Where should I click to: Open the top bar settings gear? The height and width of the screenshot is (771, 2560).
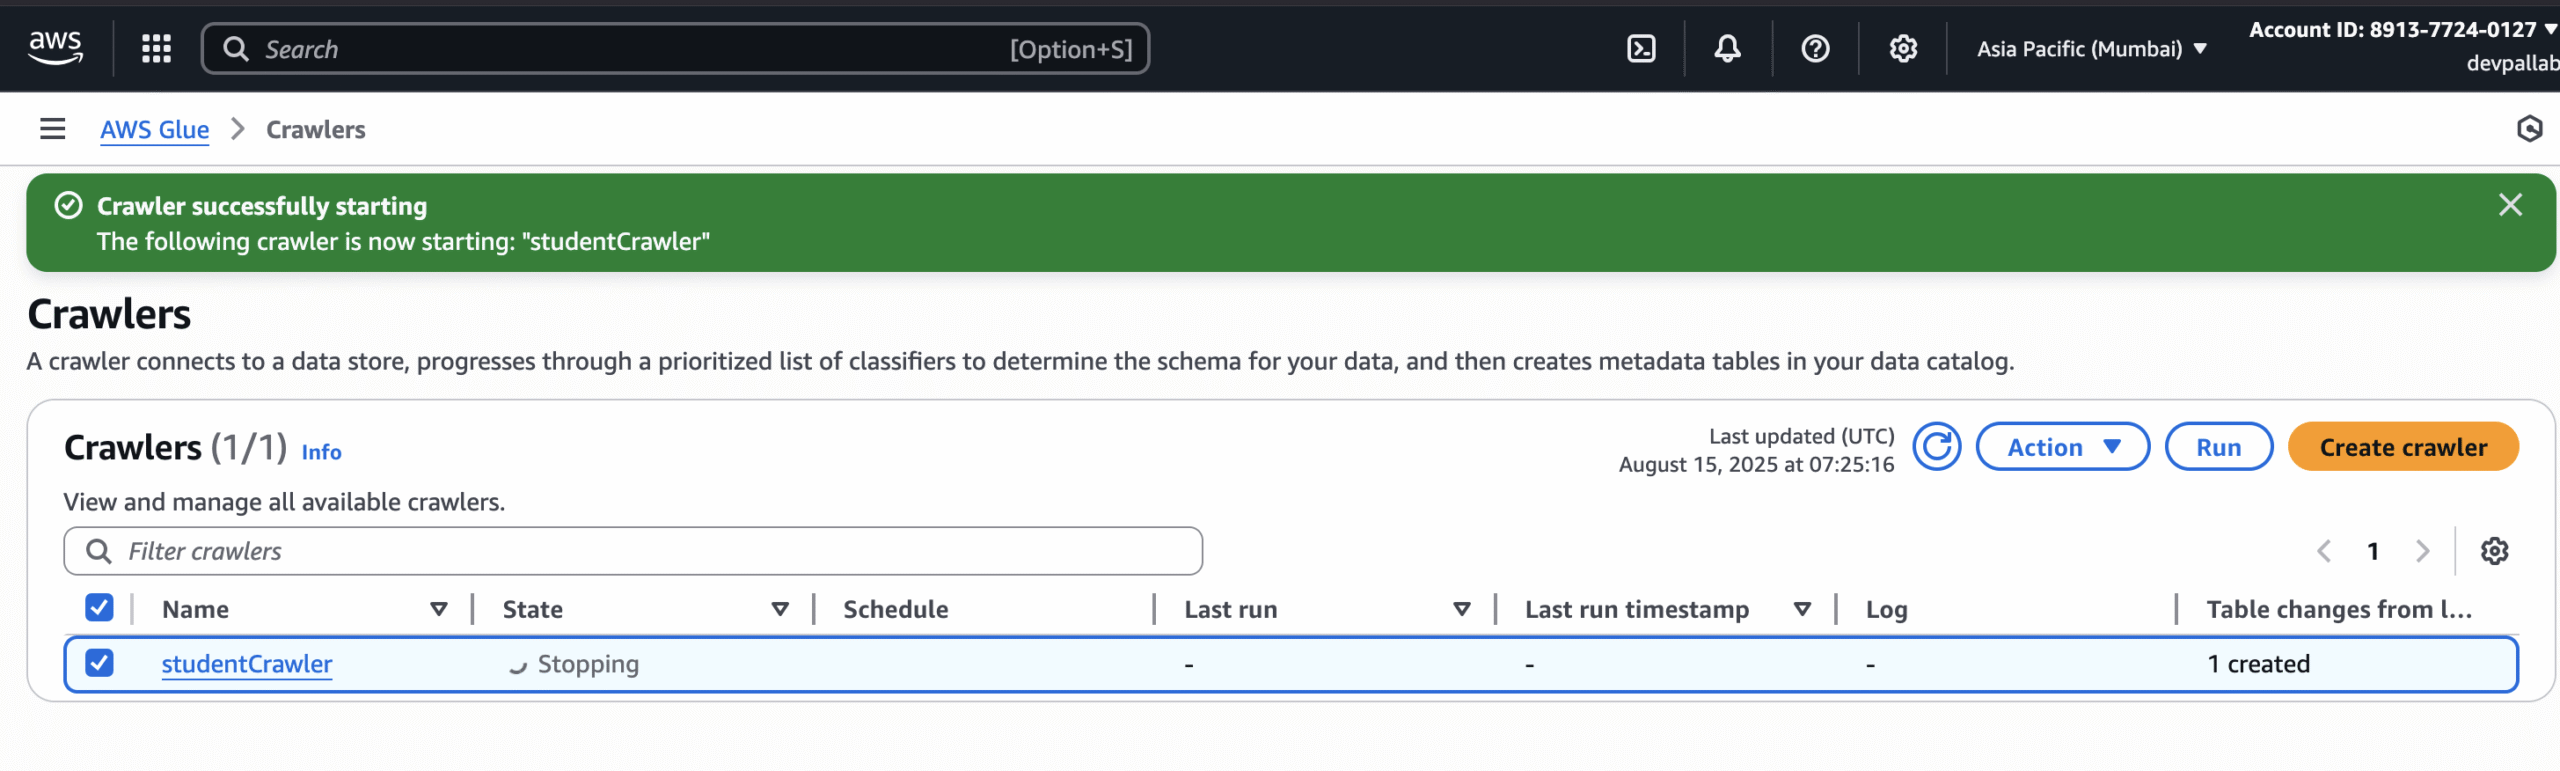pyautogui.click(x=1903, y=49)
